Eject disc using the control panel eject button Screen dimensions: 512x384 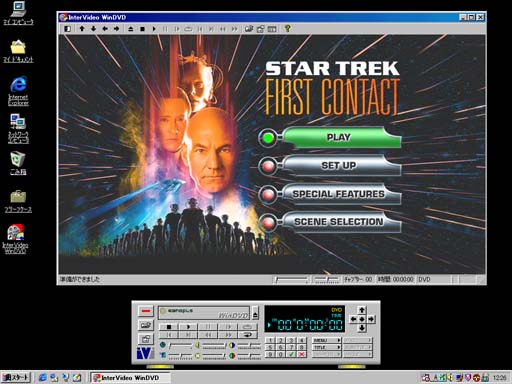[x=255, y=313]
